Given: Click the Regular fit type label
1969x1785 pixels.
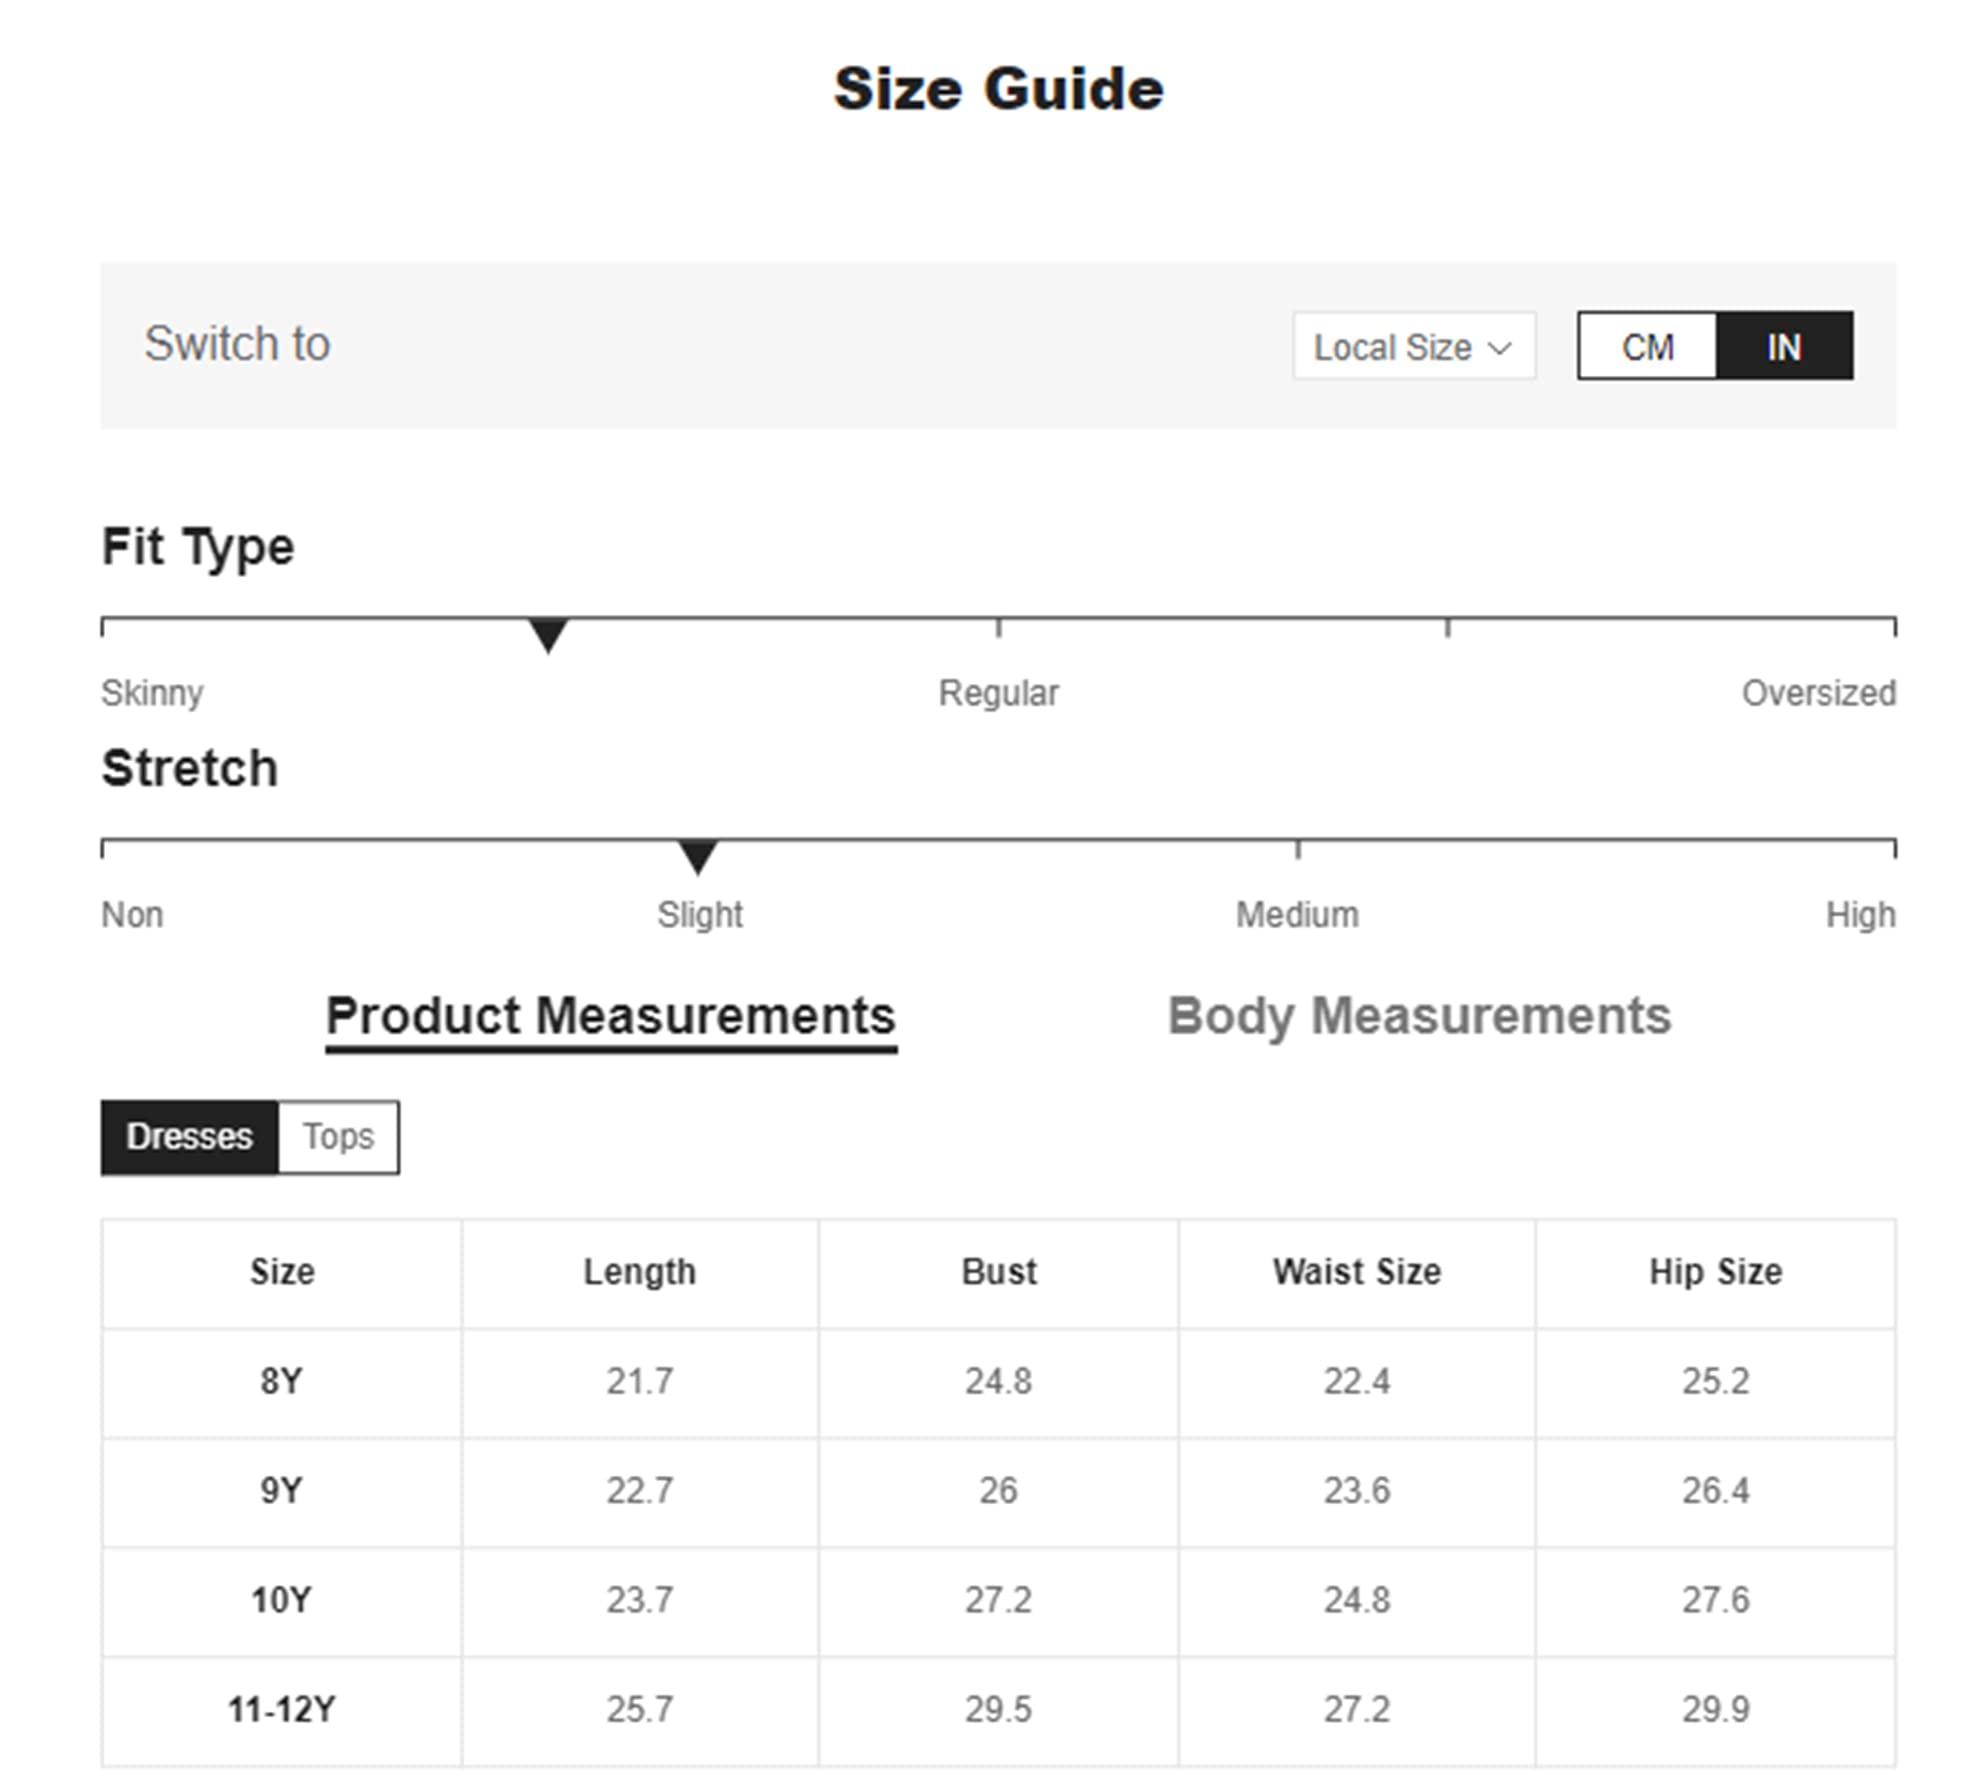Looking at the screenshot, I should [x=997, y=693].
